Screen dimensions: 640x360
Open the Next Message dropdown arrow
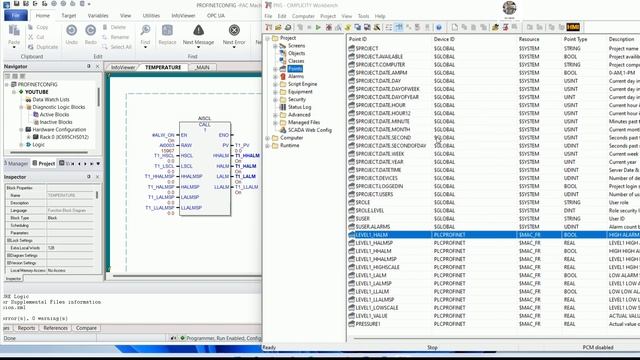click(x=198, y=47)
